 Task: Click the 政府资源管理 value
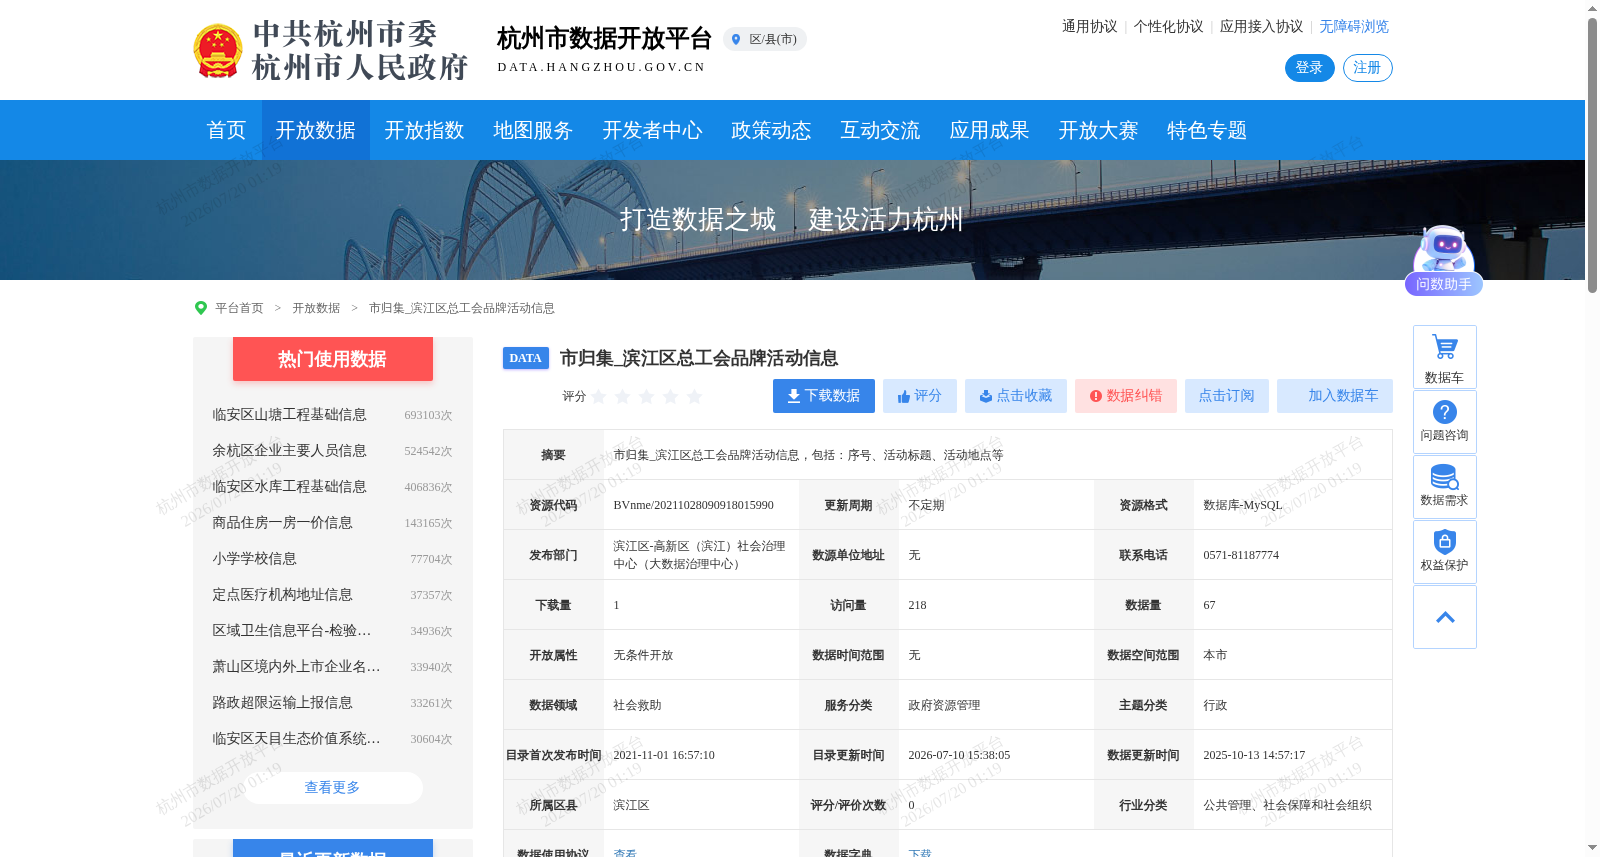pyautogui.click(x=944, y=705)
